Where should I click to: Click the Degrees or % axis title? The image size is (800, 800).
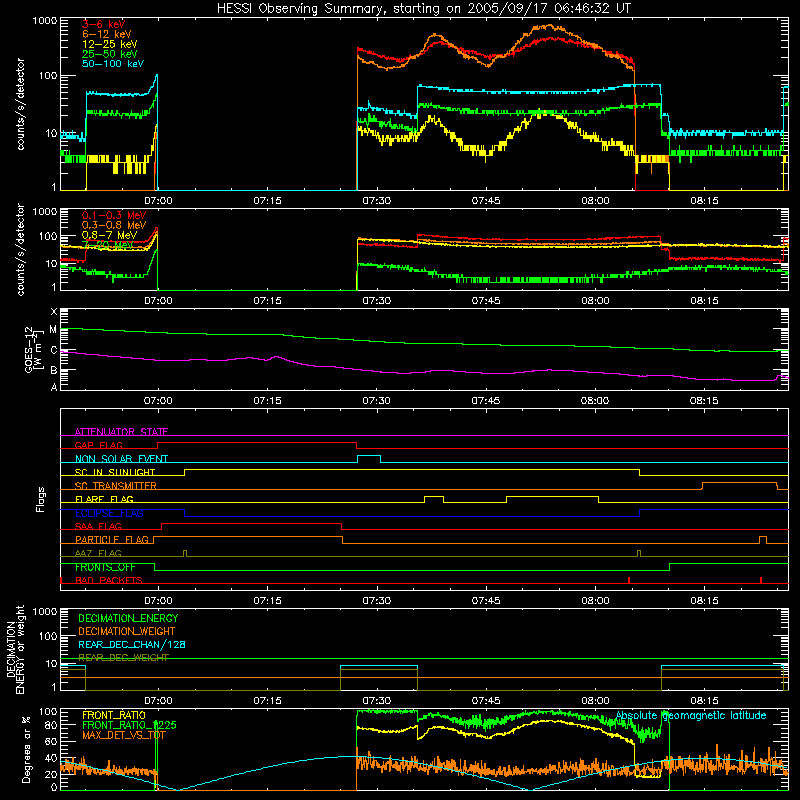click(26, 749)
